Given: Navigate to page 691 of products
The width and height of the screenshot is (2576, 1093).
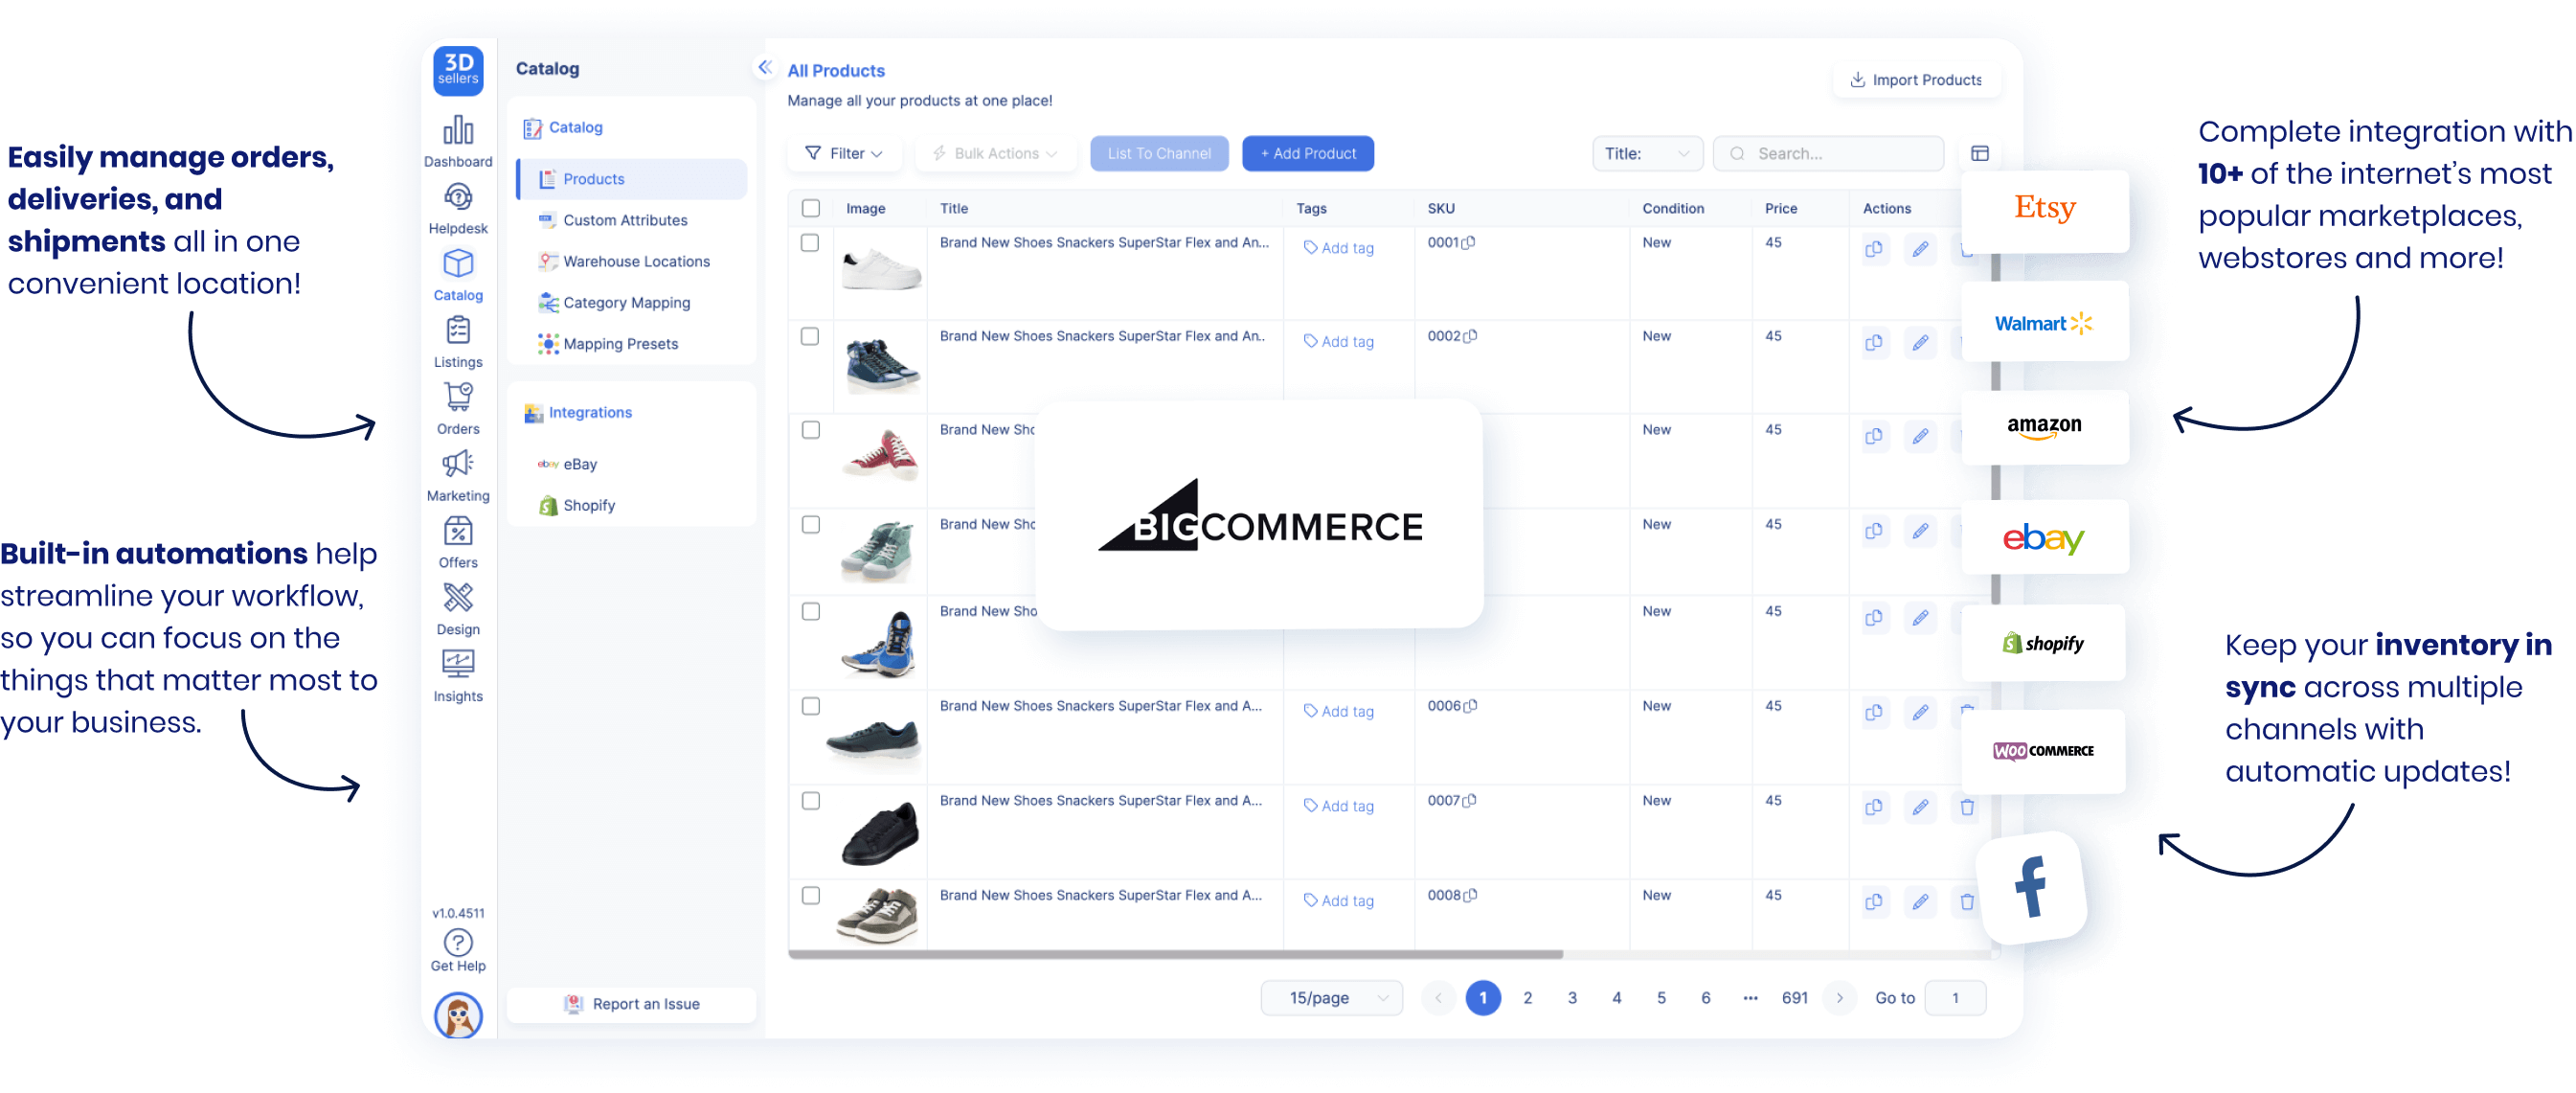Looking at the screenshot, I should click(x=1794, y=997).
